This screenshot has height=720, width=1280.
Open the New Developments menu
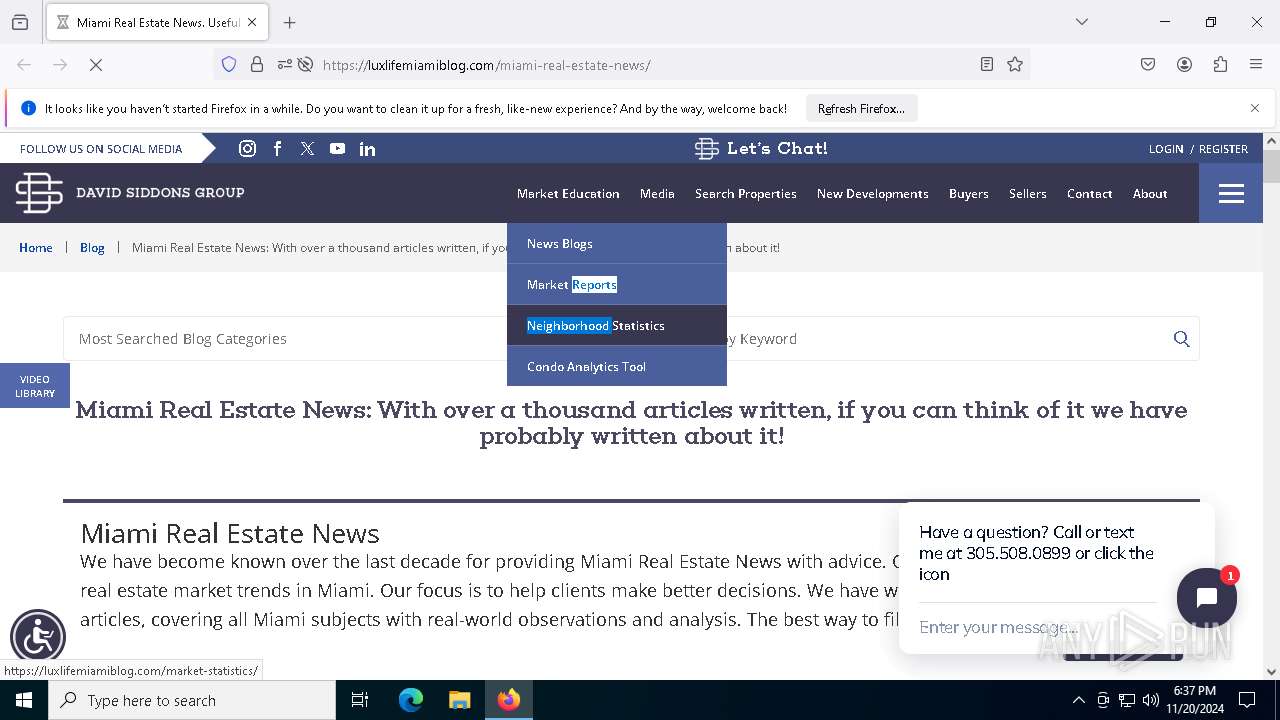point(872,193)
